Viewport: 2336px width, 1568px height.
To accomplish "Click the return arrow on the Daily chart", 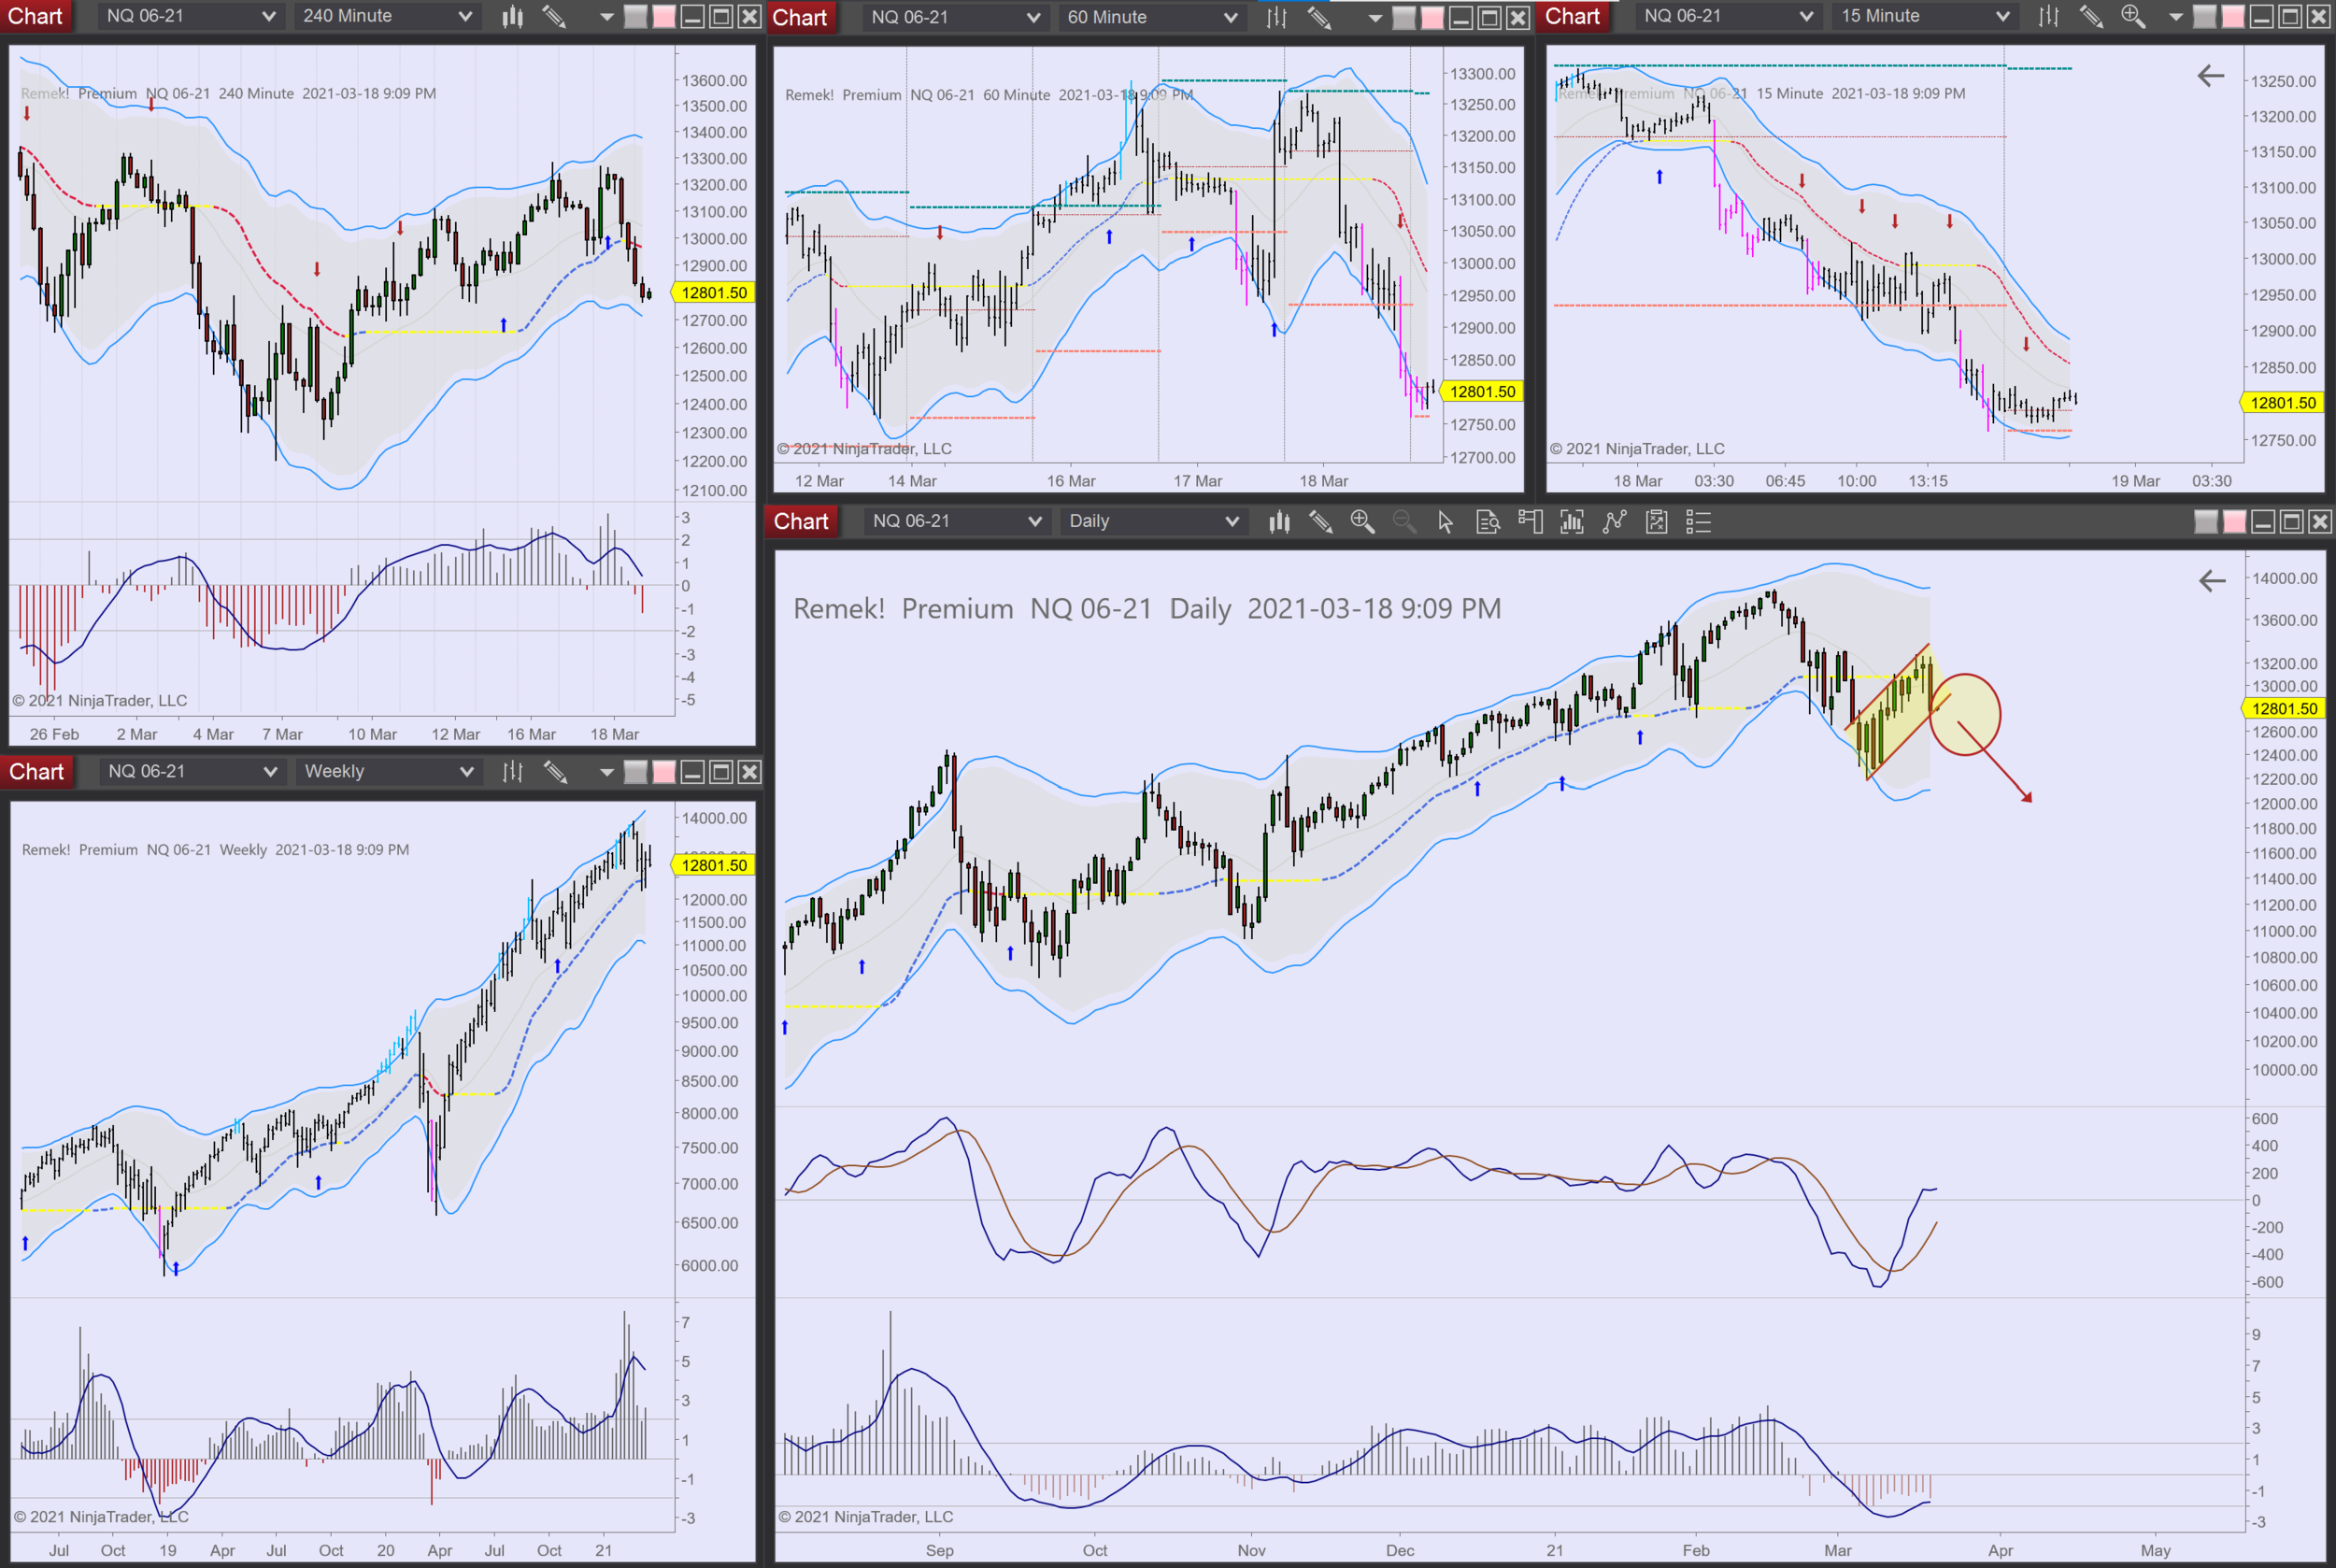I will [x=2212, y=580].
